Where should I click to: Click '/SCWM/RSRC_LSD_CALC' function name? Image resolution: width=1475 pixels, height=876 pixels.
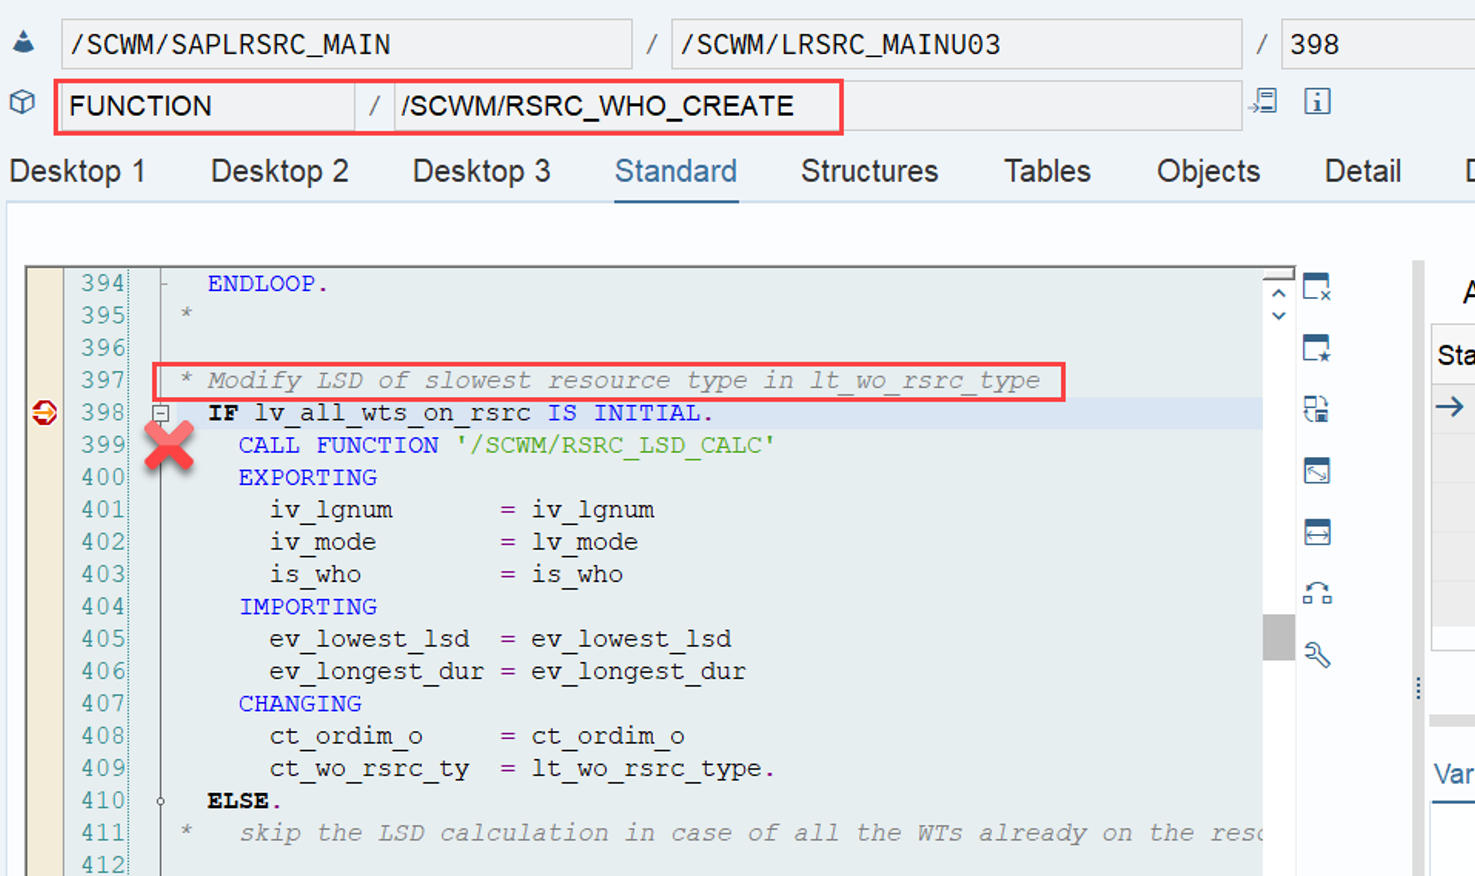[615, 445]
